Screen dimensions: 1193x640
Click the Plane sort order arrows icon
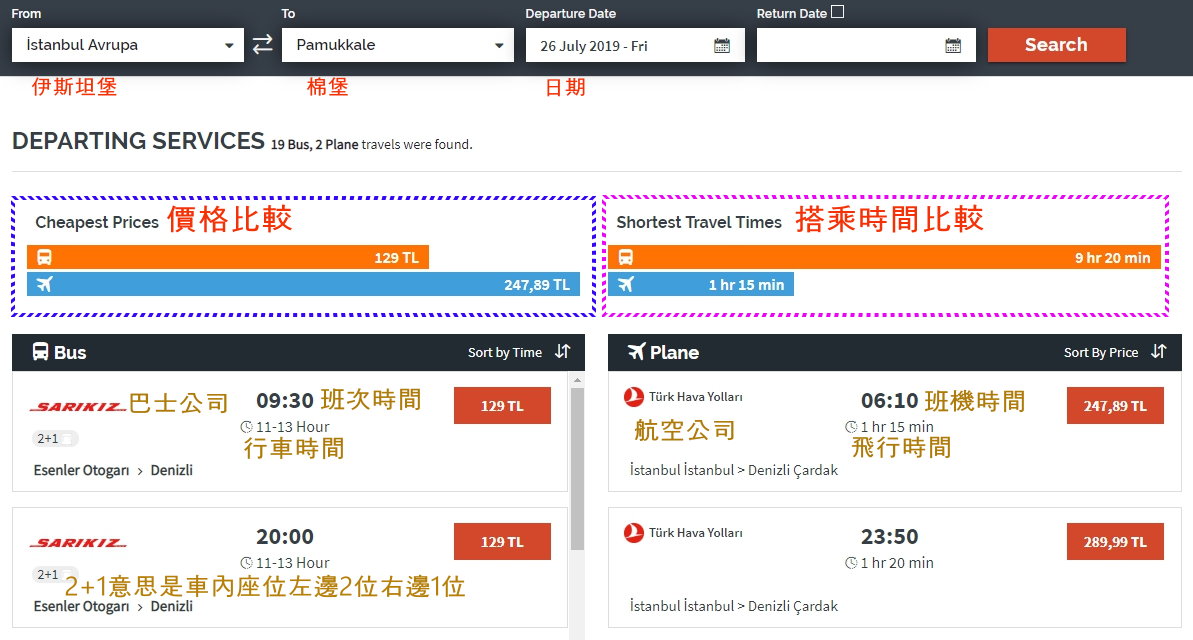click(1158, 352)
